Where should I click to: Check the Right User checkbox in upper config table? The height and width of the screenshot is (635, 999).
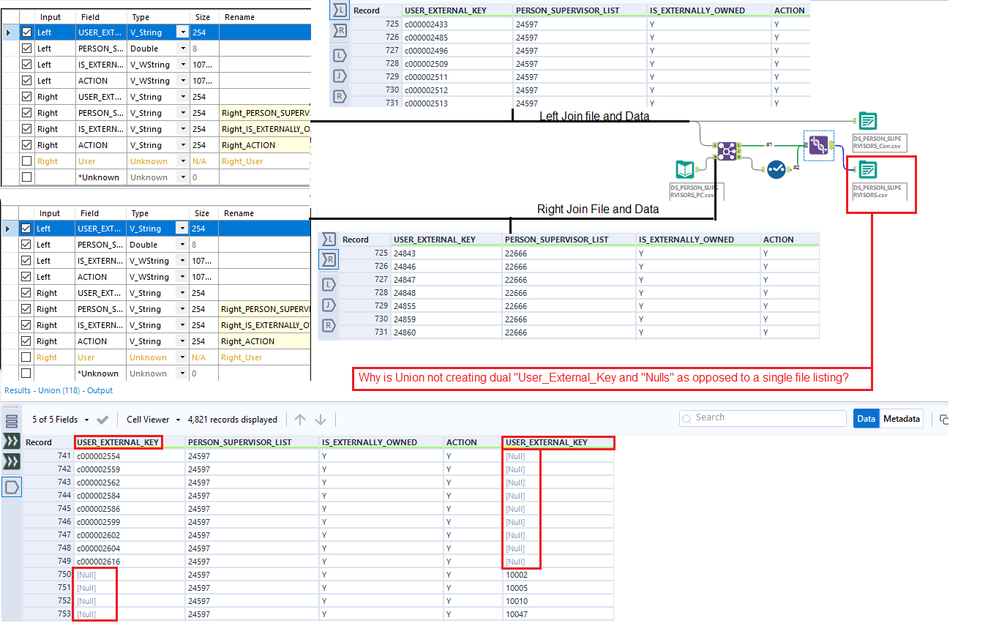pyautogui.click(x=26, y=161)
